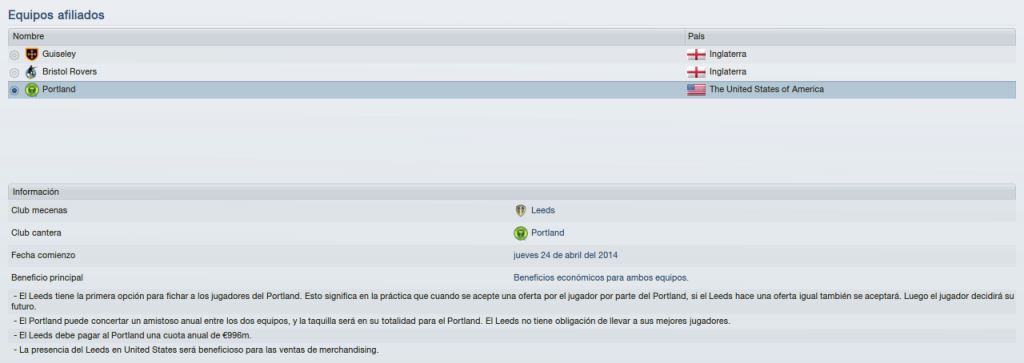Sort the list by Nombre column header
Viewport: 1024px width, 363px height.
(346, 37)
